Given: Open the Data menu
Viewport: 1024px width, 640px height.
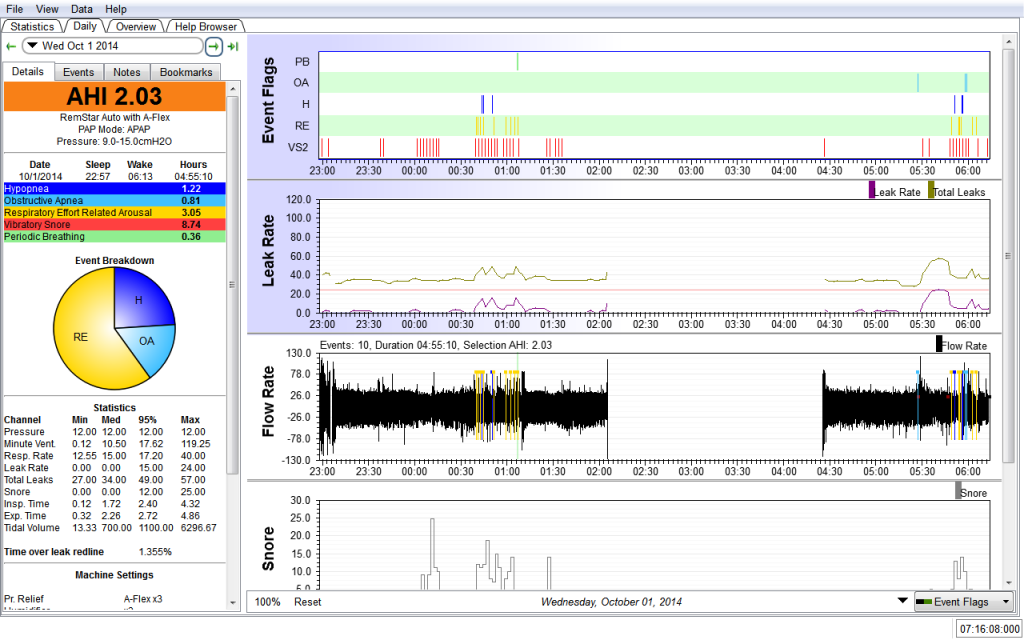Looking at the screenshot, I should coord(82,9).
